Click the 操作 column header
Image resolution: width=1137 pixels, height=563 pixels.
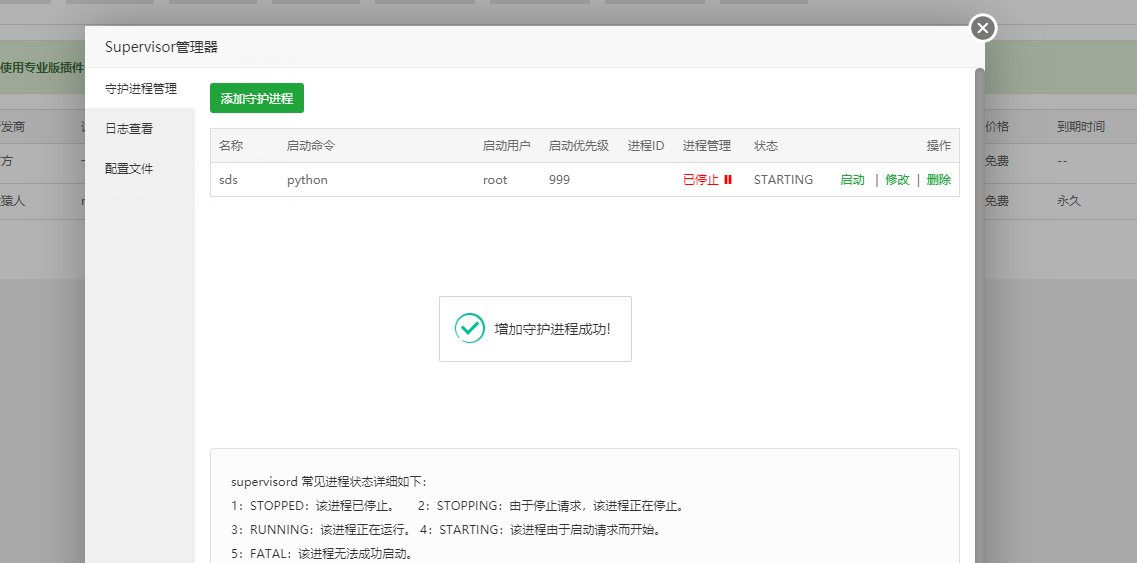tap(938, 146)
